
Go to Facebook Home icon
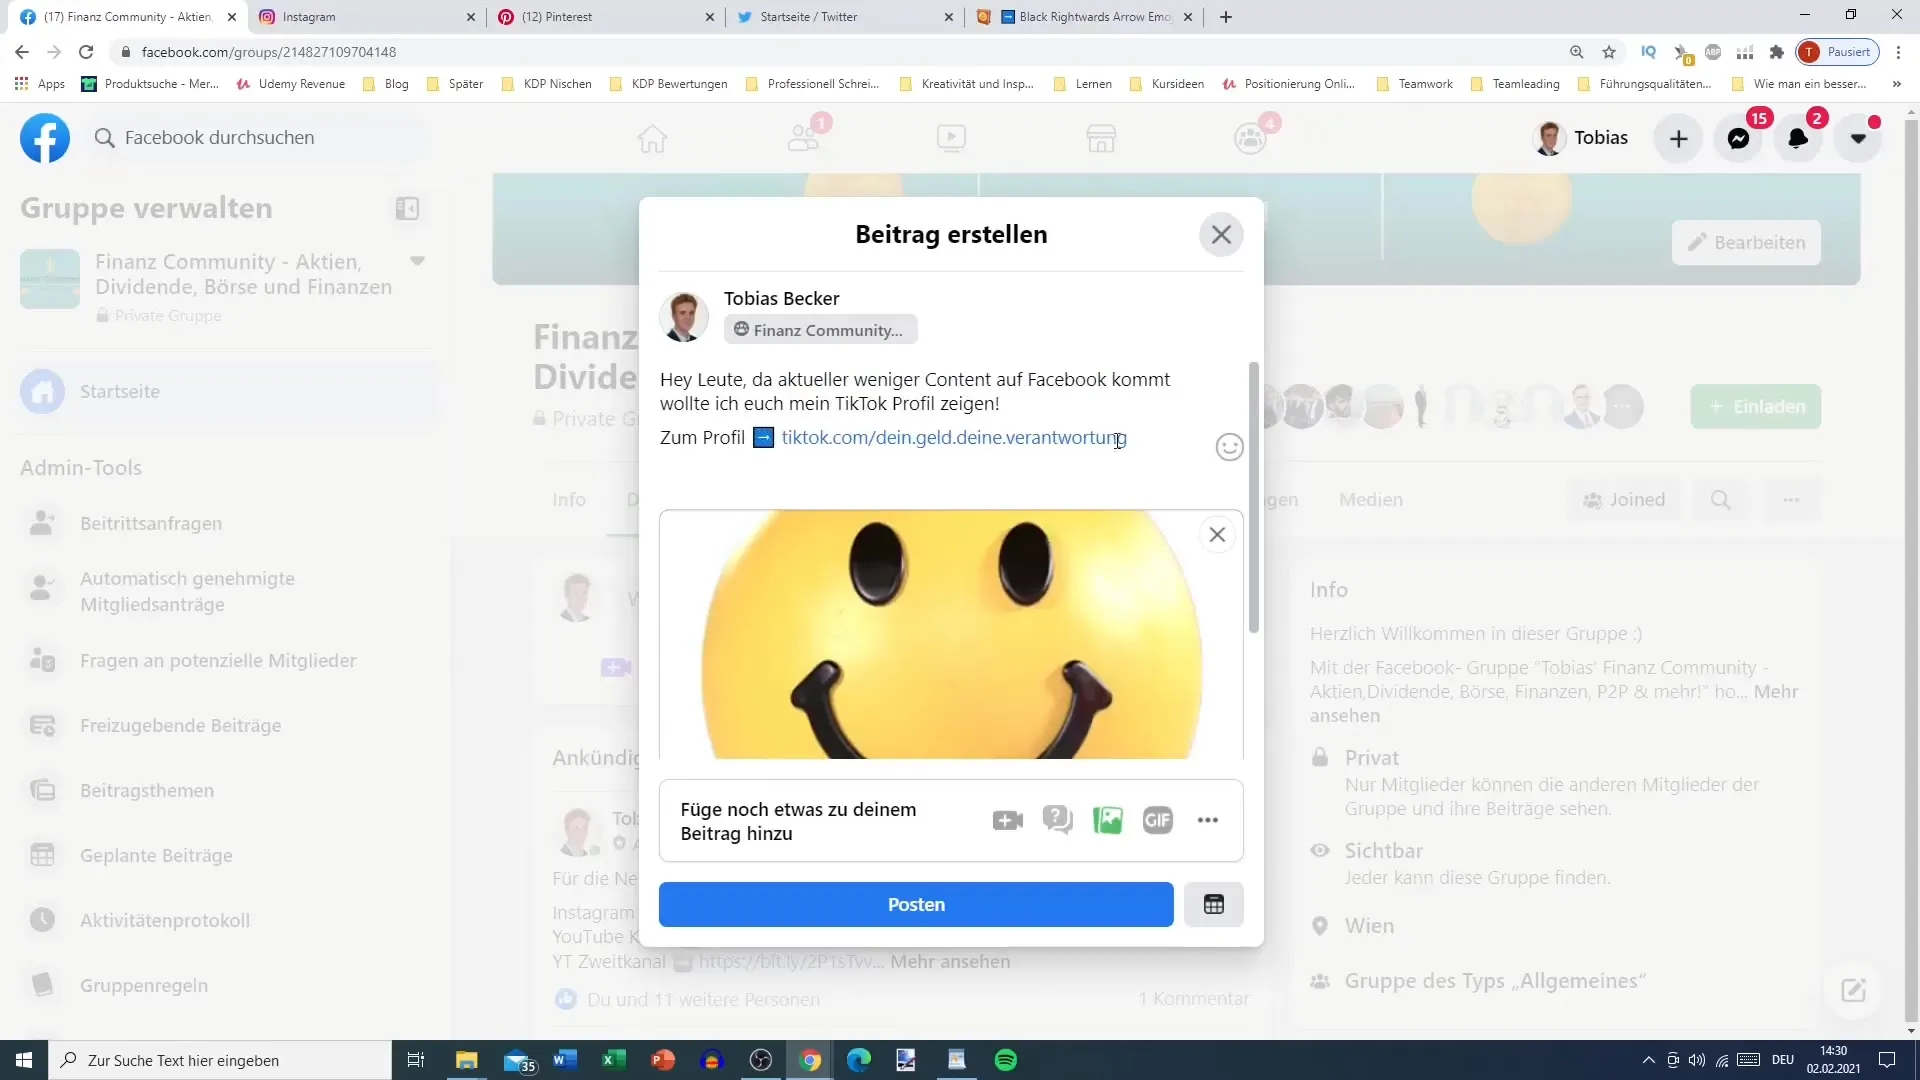tap(652, 138)
